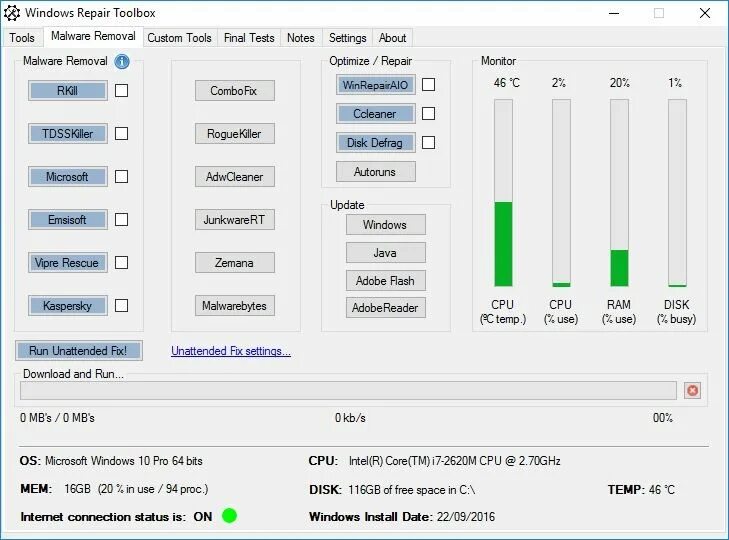Open AdwCleaner
The image size is (729, 540).
coord(235,177)
